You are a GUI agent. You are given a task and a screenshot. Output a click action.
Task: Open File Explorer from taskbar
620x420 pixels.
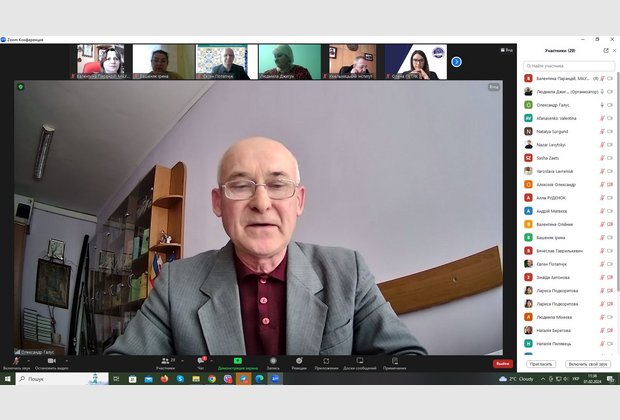[x=196, y=379]
